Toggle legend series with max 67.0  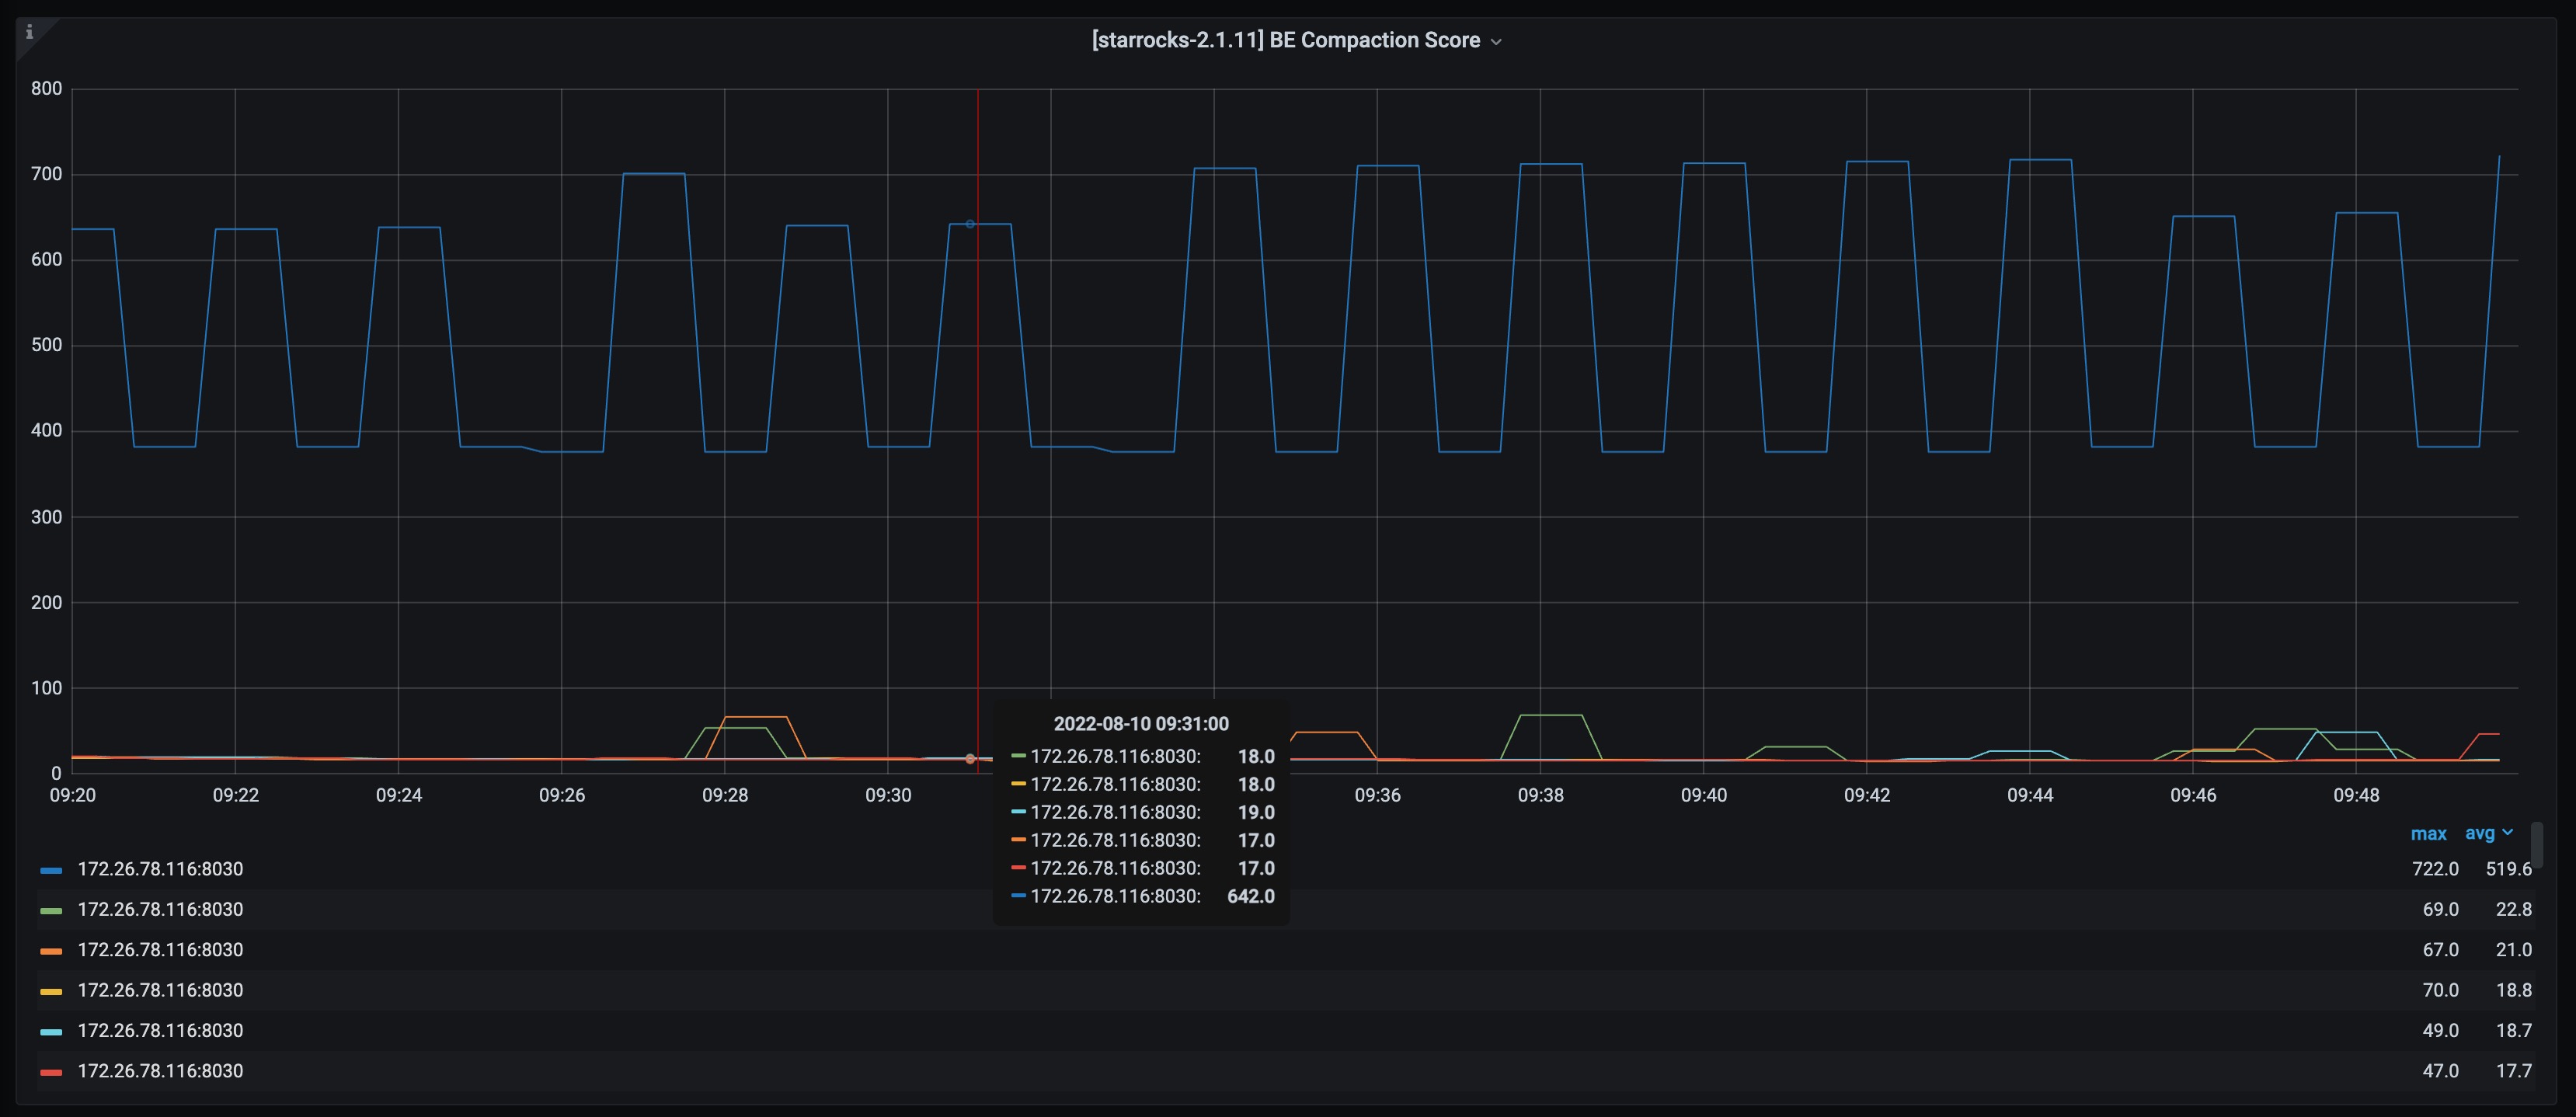160,950
